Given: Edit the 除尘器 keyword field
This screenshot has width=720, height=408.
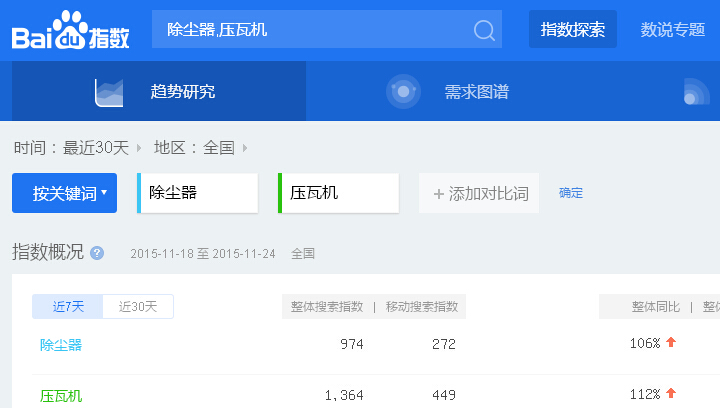Looking at the screenshot, I should 197,193.
